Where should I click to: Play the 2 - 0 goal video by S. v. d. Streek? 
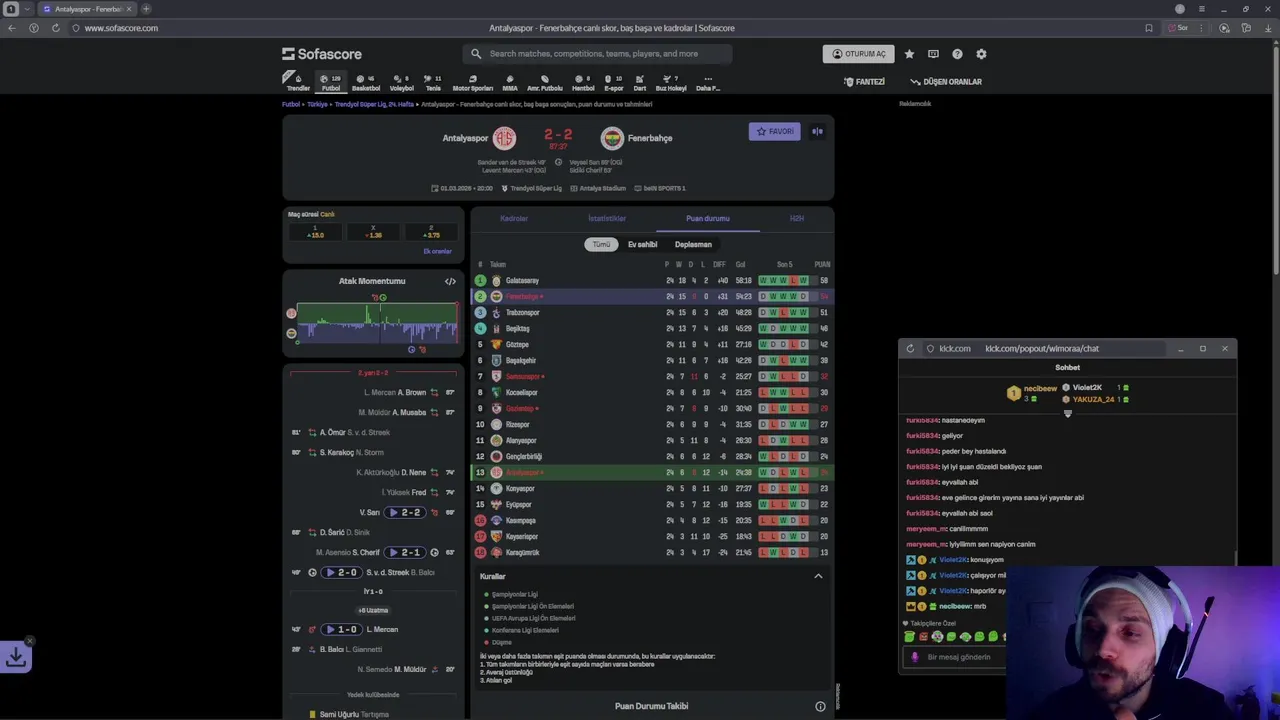341,572
